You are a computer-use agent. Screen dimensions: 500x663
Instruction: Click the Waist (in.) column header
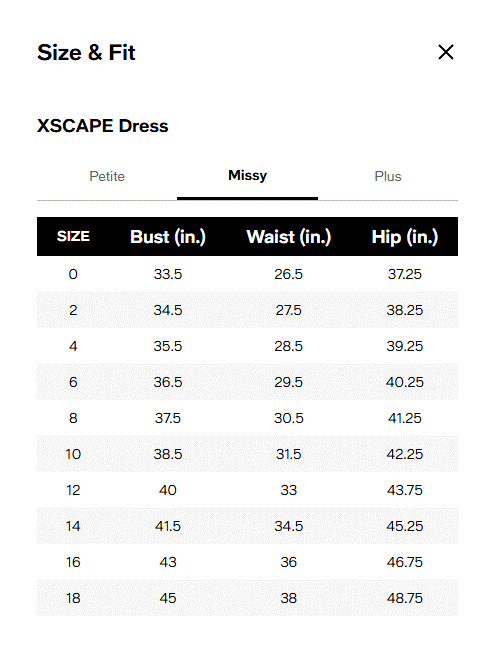(289, 237)
